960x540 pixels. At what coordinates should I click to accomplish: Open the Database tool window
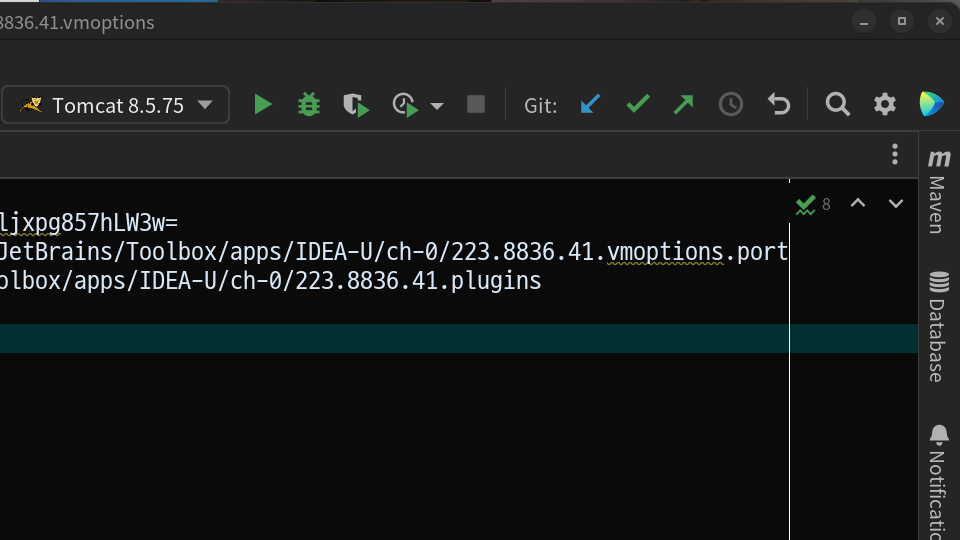click(x=939, y=327)
